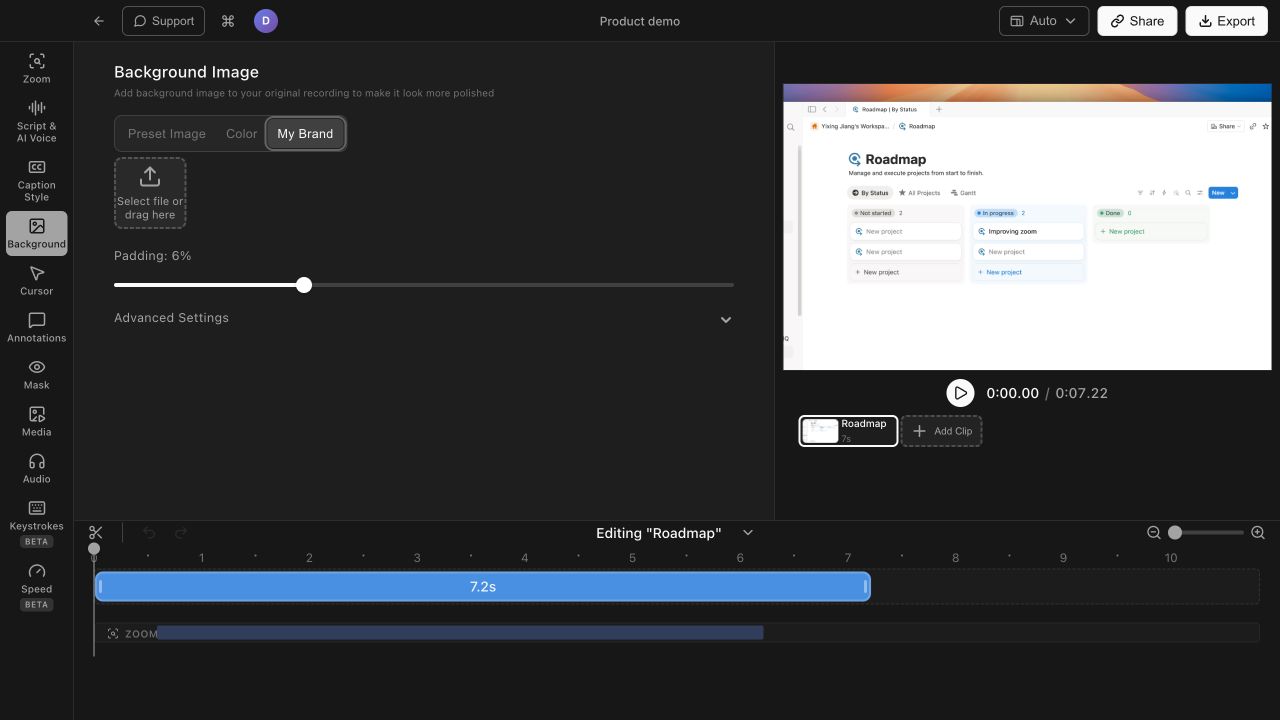Image resolution: width=1280 pixels, height=720 pixels.
Task: Play the video preview
Action: (960, 393)
